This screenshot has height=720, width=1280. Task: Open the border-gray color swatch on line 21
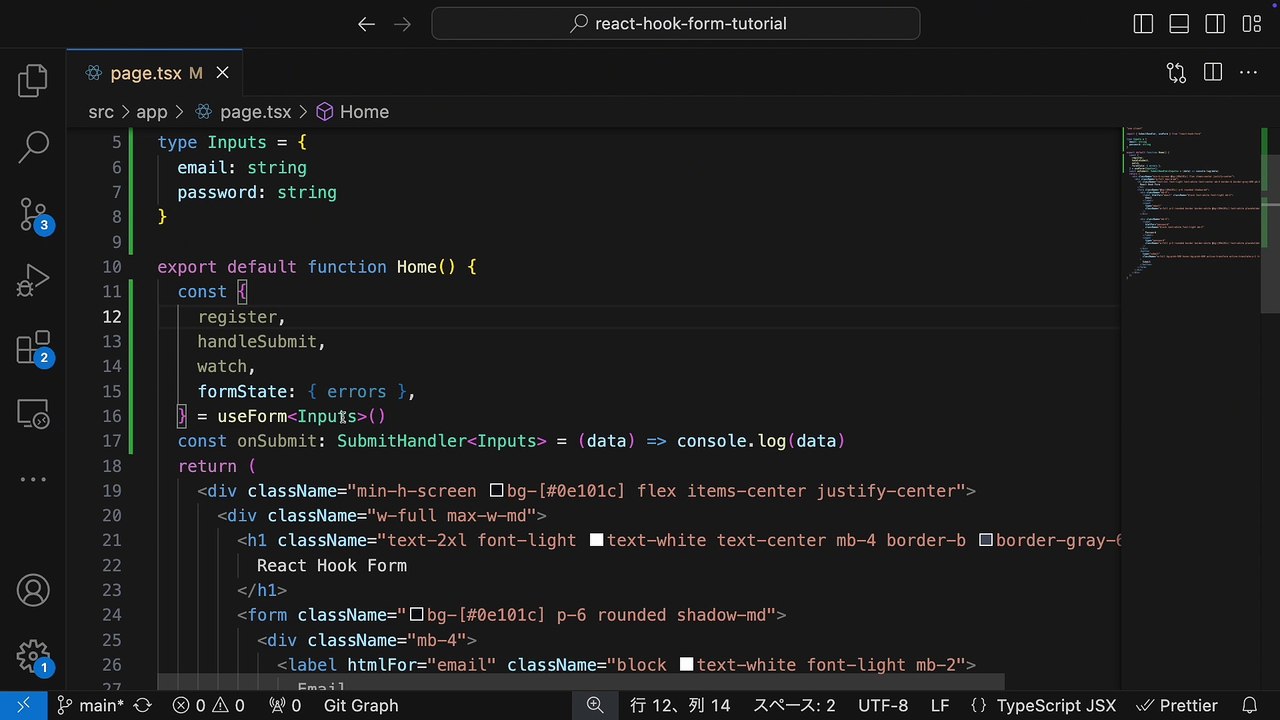click(x=985, y=540)
